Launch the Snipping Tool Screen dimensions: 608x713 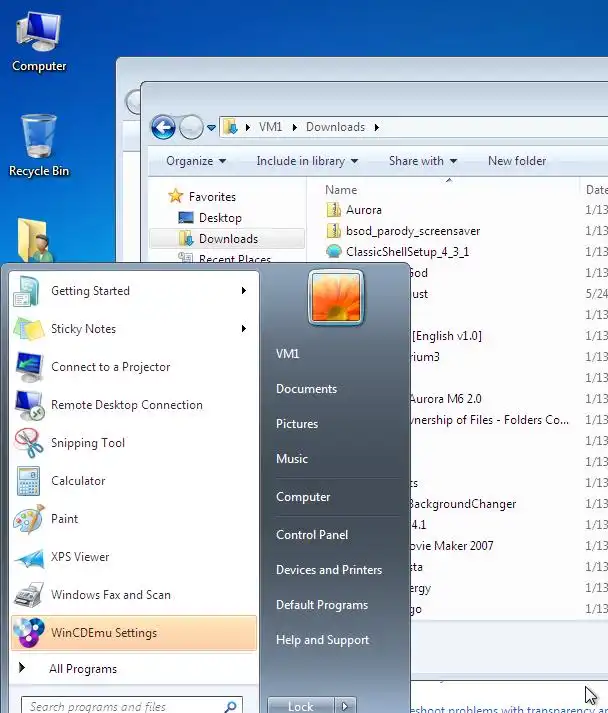[134, 443]
